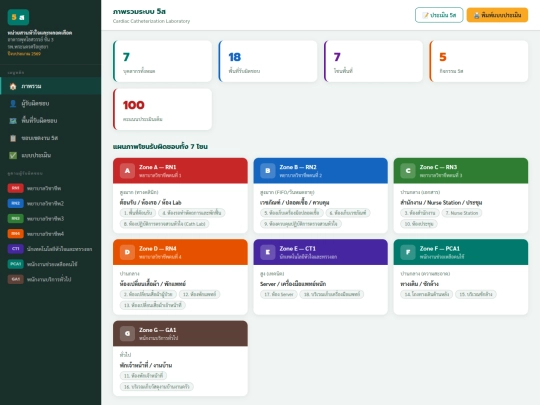Click the Zone B — RN2 header title
540x405 pixels.
[x=298, y=167]
